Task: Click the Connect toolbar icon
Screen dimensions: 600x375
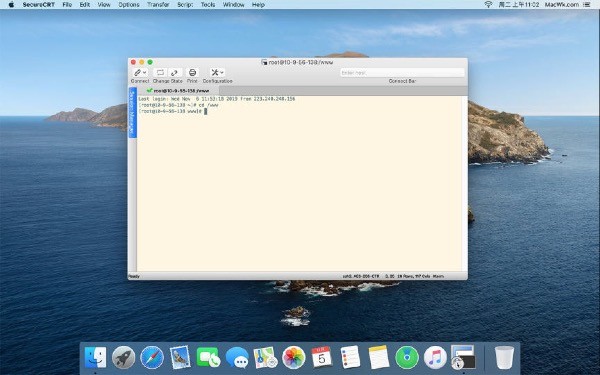Action: 137,72
